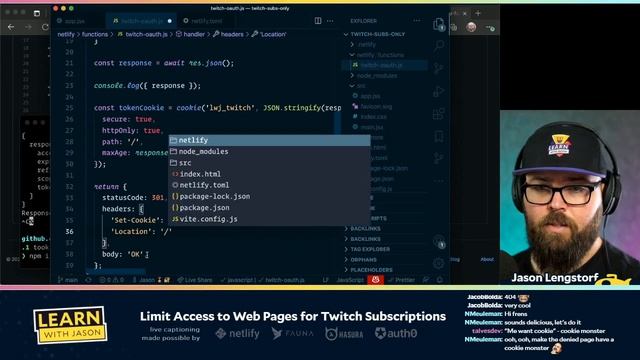
Task: Expand the node_modules folder in the explorer
Action: tap(384, 76)
